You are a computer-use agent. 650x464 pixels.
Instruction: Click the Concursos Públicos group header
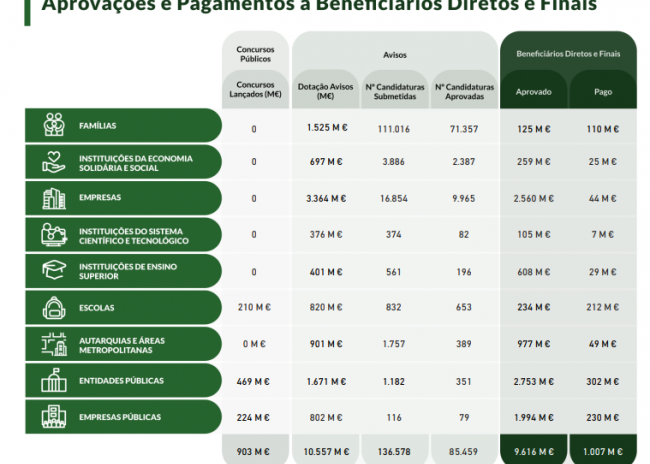(255, 54)
